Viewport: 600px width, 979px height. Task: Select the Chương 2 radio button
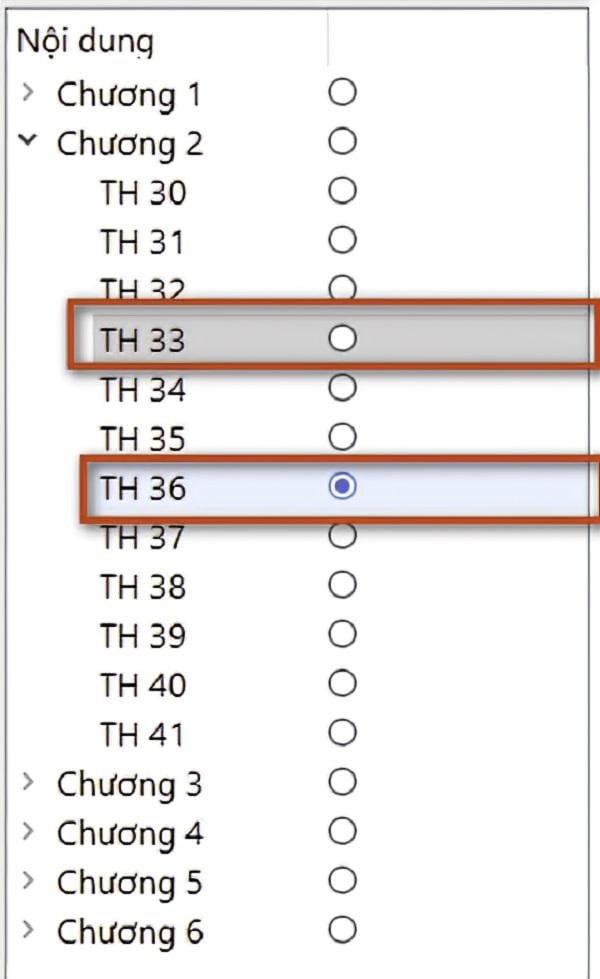[x=342, y=143]
